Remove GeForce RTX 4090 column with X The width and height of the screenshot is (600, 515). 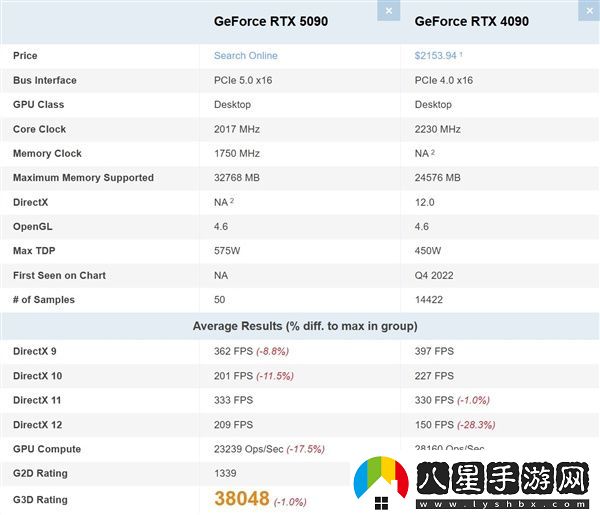tap(589, 10)
